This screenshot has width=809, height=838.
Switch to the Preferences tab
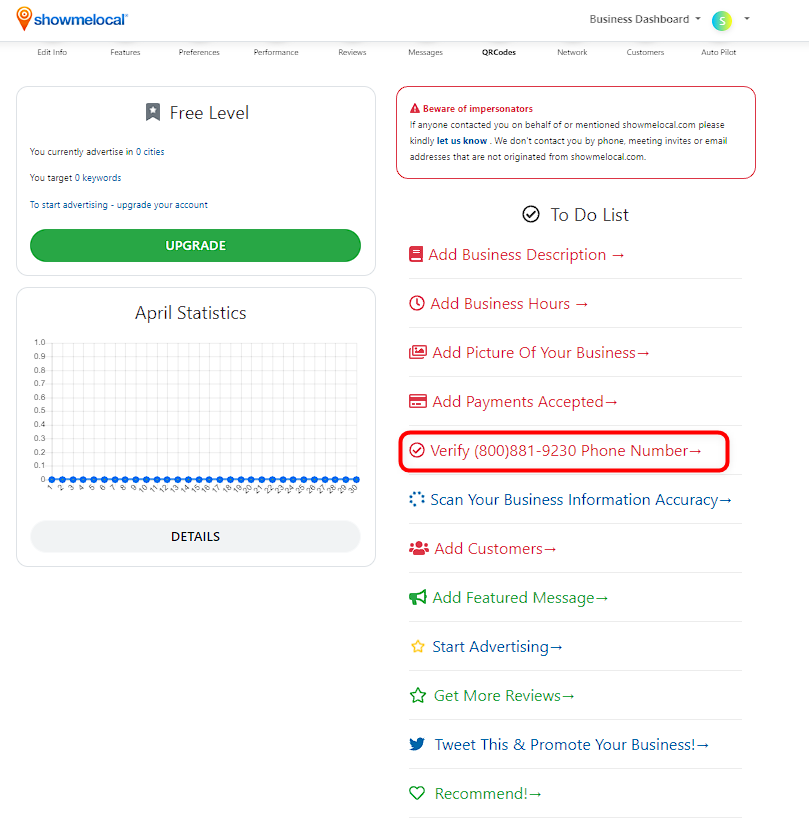tap(199, 52)
